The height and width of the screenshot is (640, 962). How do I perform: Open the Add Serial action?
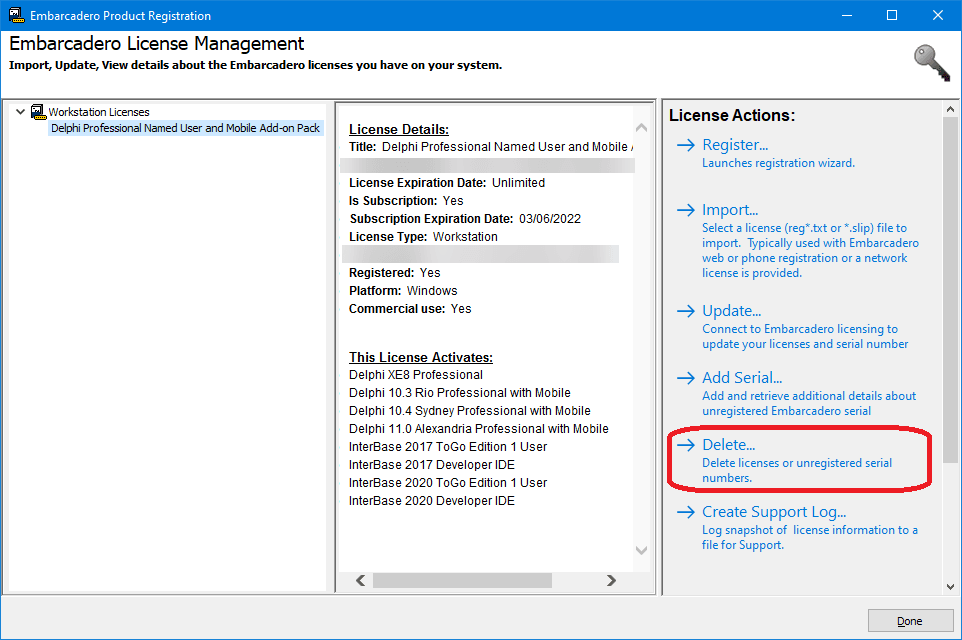[742, 378]
